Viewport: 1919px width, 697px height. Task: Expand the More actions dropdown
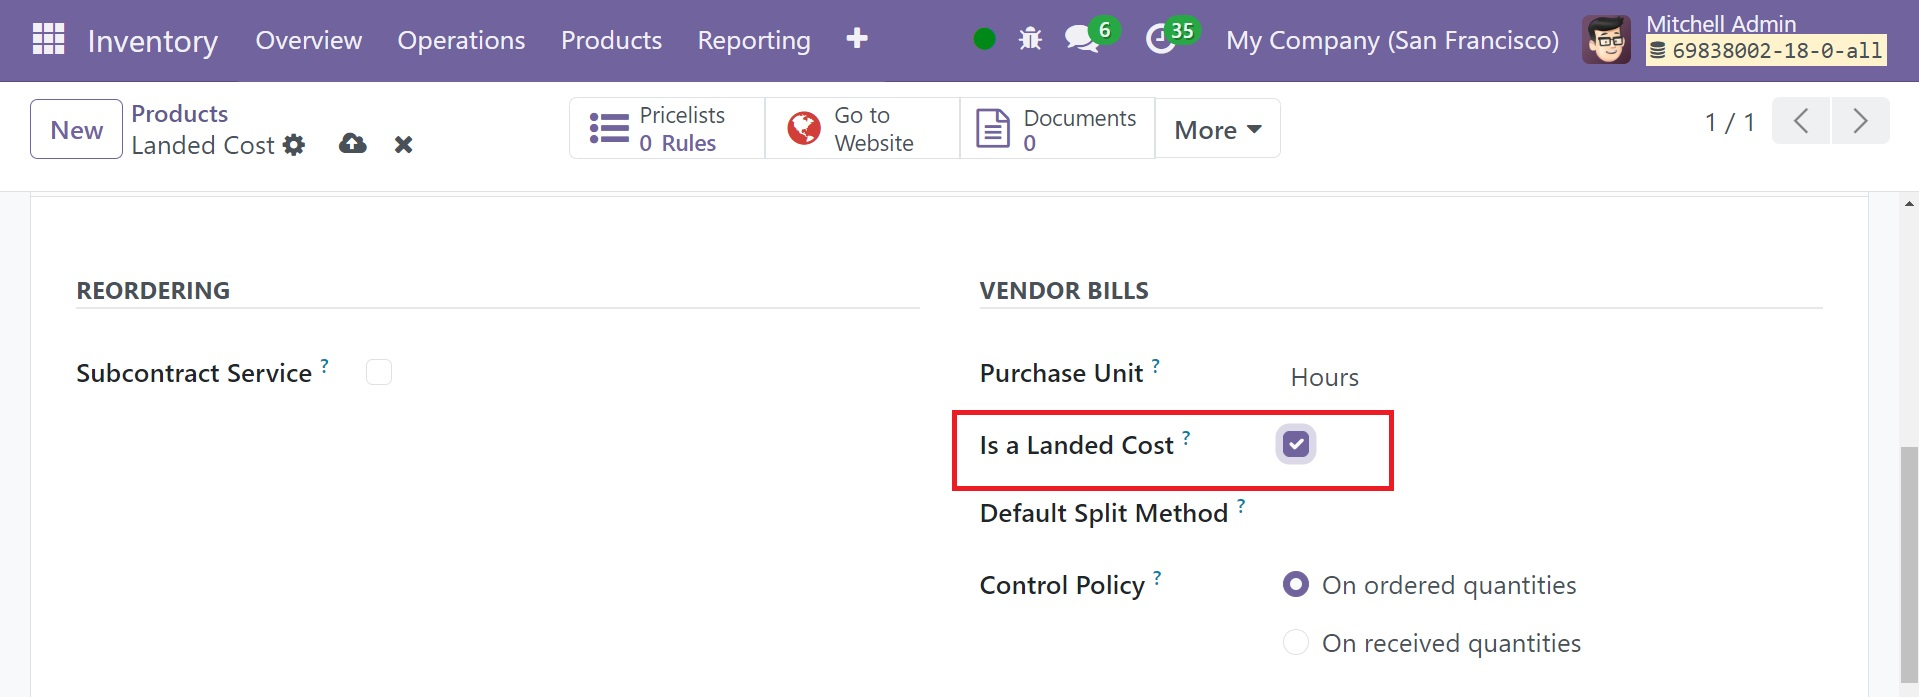(x=1217, y=129)
